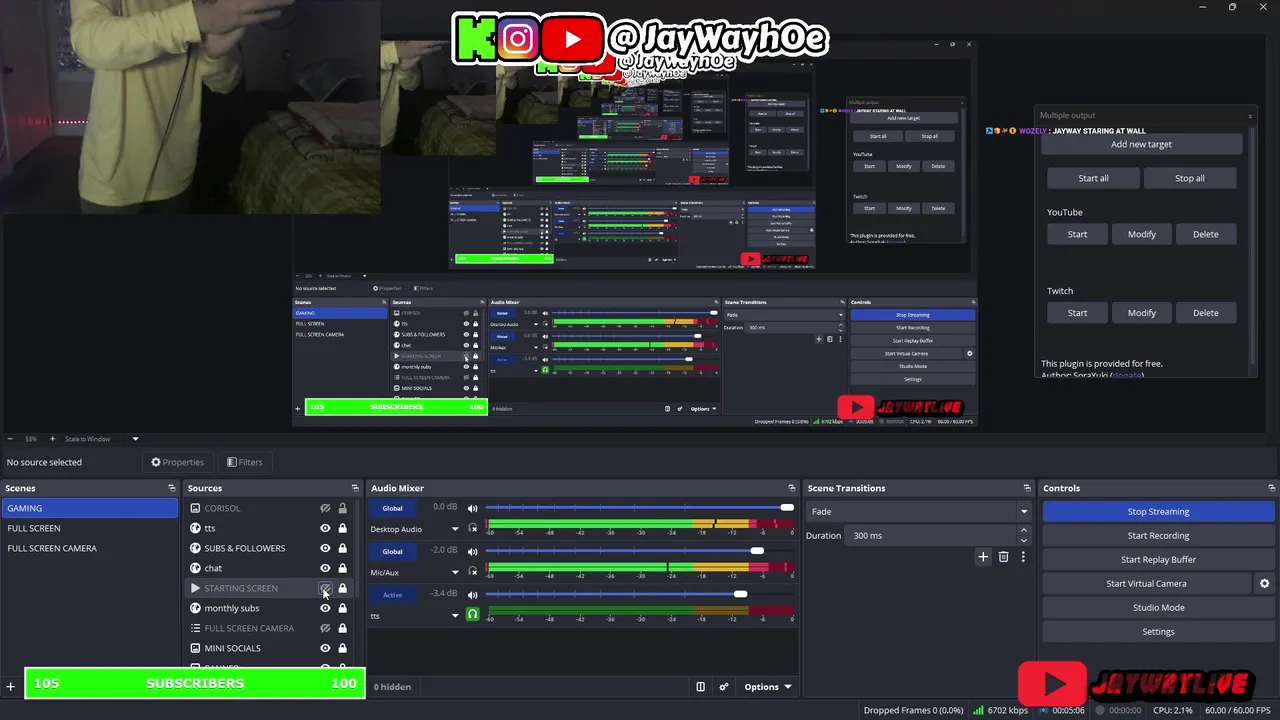Add a new scene with plus icon
Viewport: 1280px width, 720px height.
tap(11, 686)
